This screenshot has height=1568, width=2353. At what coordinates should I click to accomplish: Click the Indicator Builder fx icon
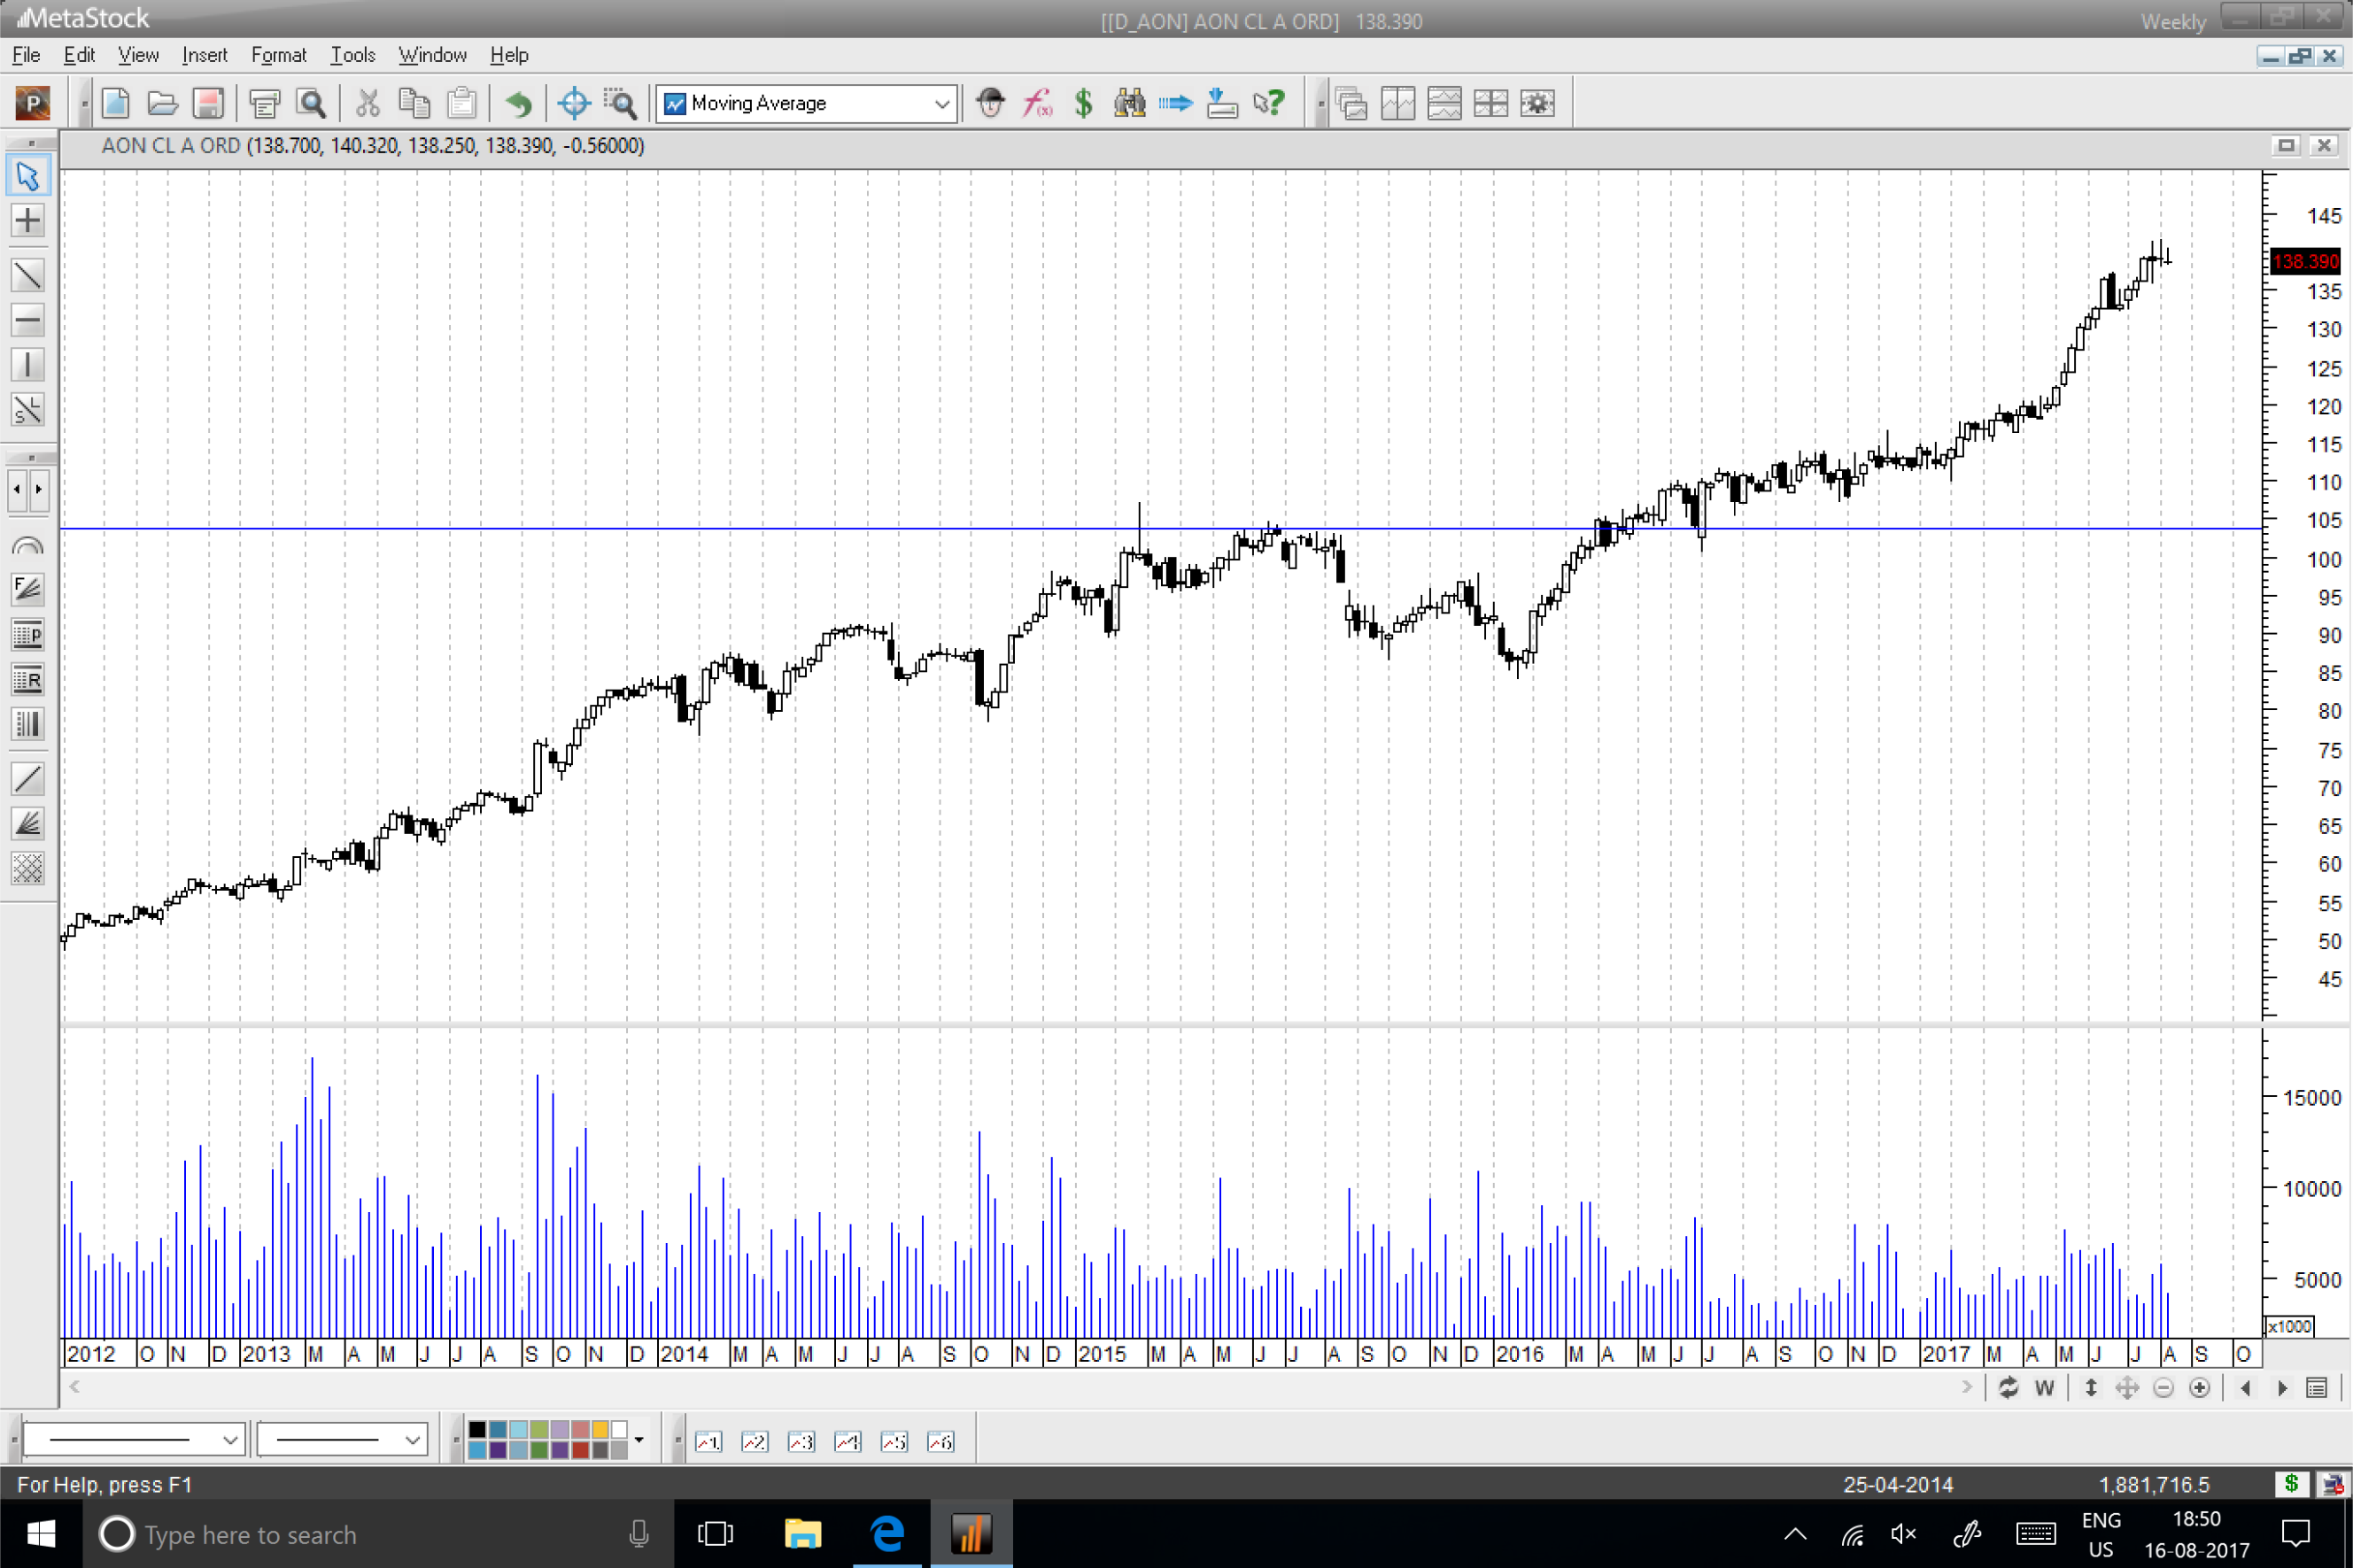[x=1037, y=103]
